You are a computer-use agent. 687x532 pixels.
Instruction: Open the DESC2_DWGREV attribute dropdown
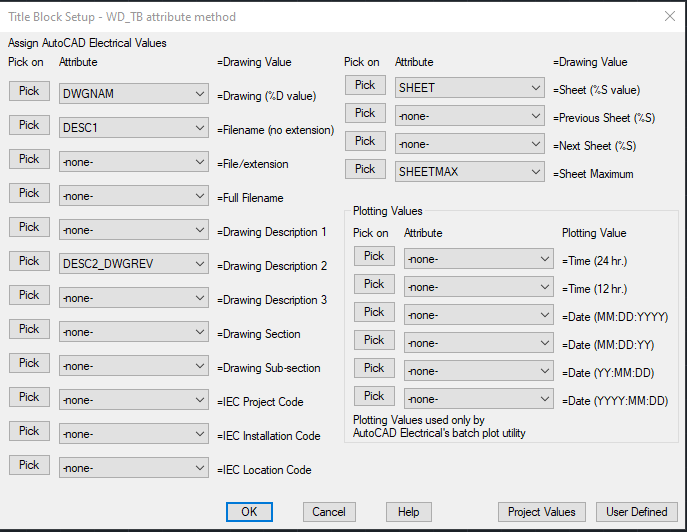coord(134,264)
